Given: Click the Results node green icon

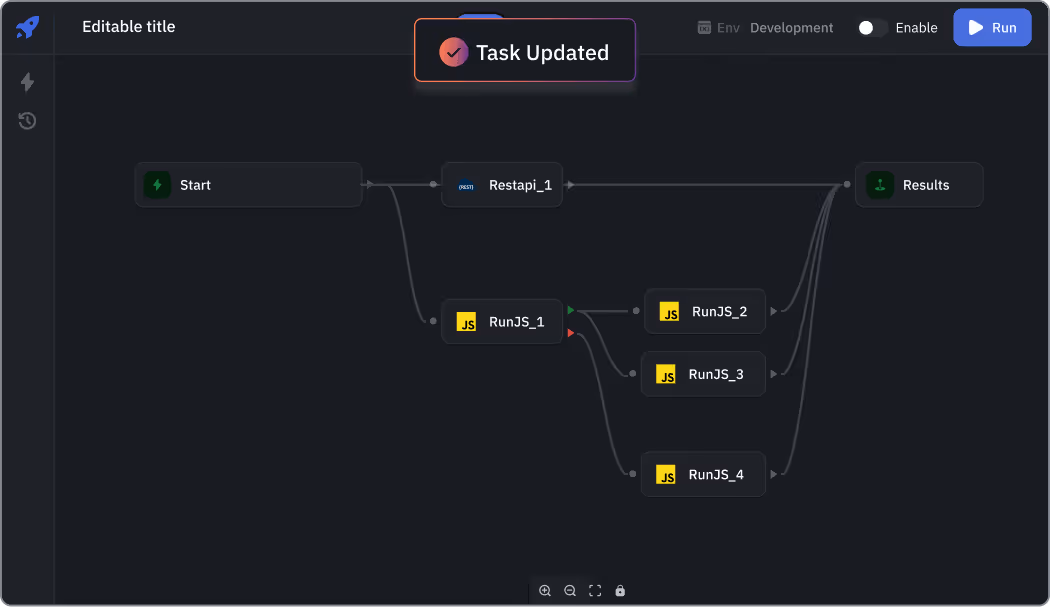Looking at the screenshot, I should [880, 185].
